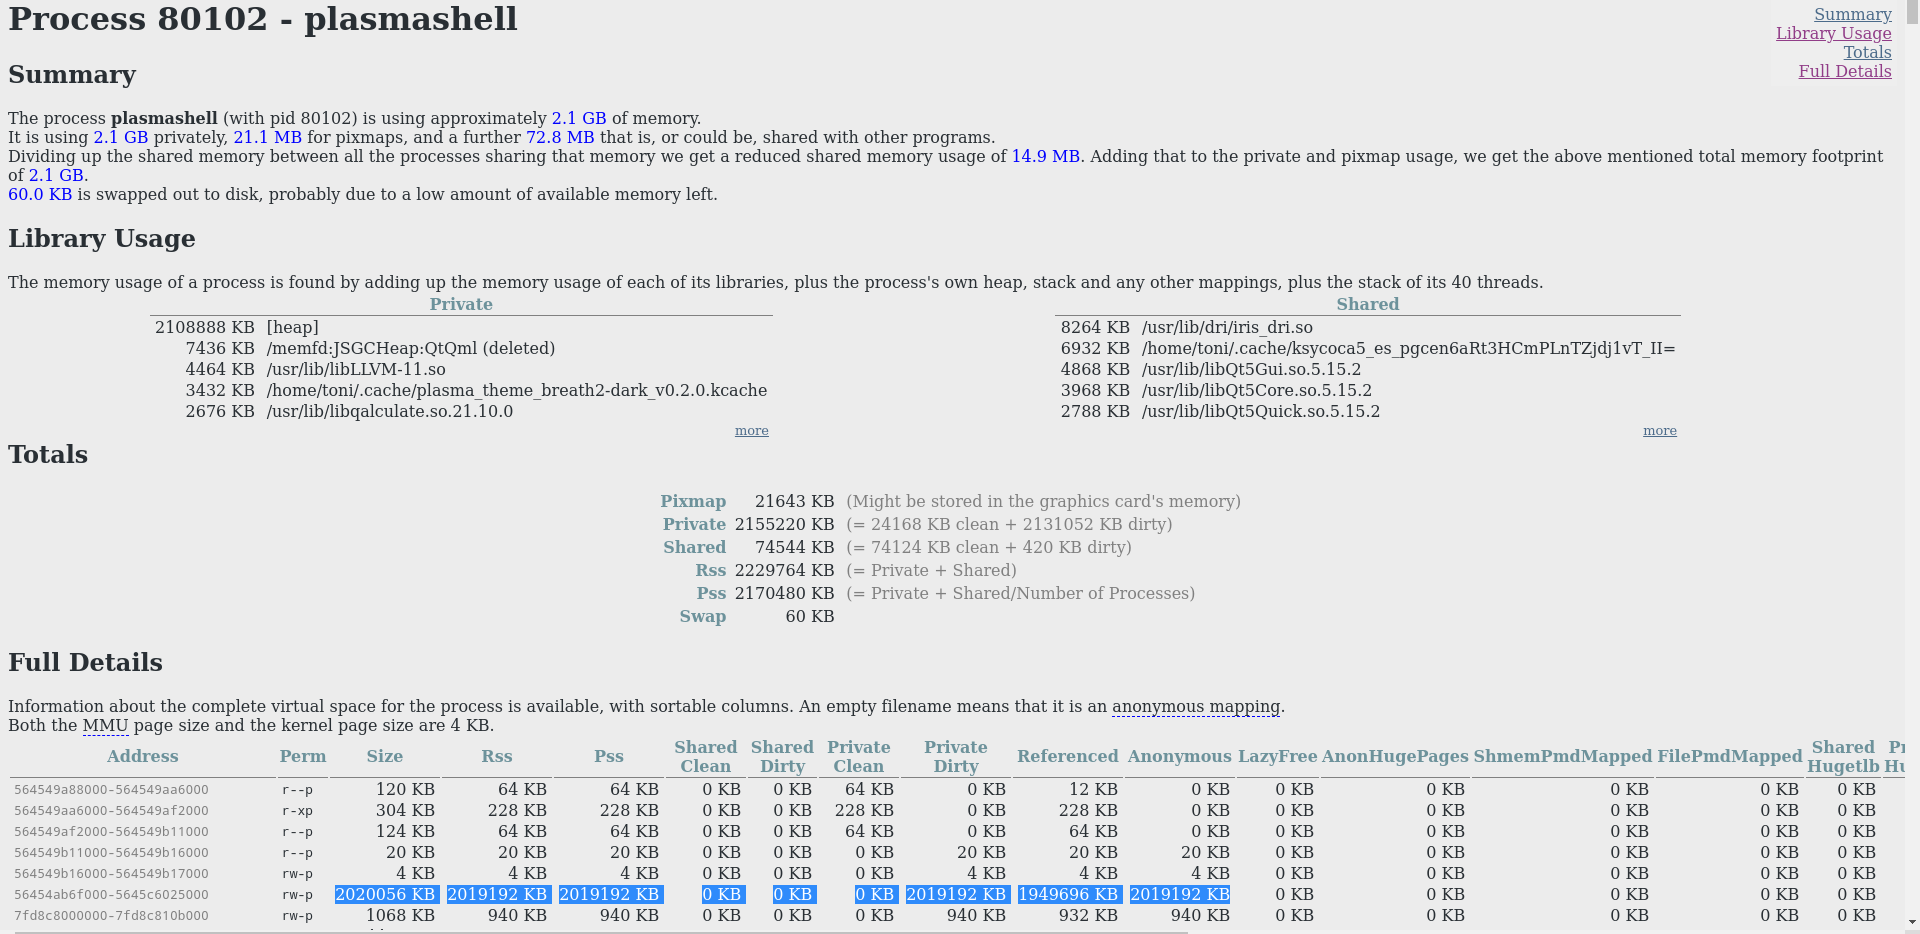This screenshot has width=1920, height=934.
Task: Click the highlighted 1949696 KB referenced cell
Action: pyautogui.click(x=1069, y=894)
